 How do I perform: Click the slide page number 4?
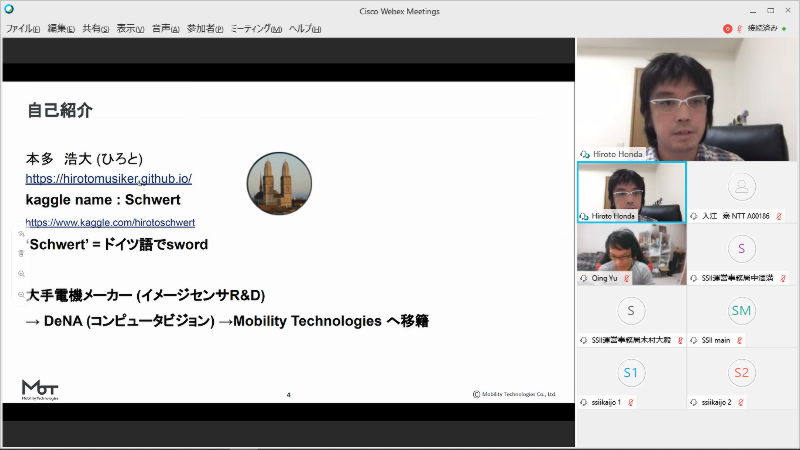[289, 395]
